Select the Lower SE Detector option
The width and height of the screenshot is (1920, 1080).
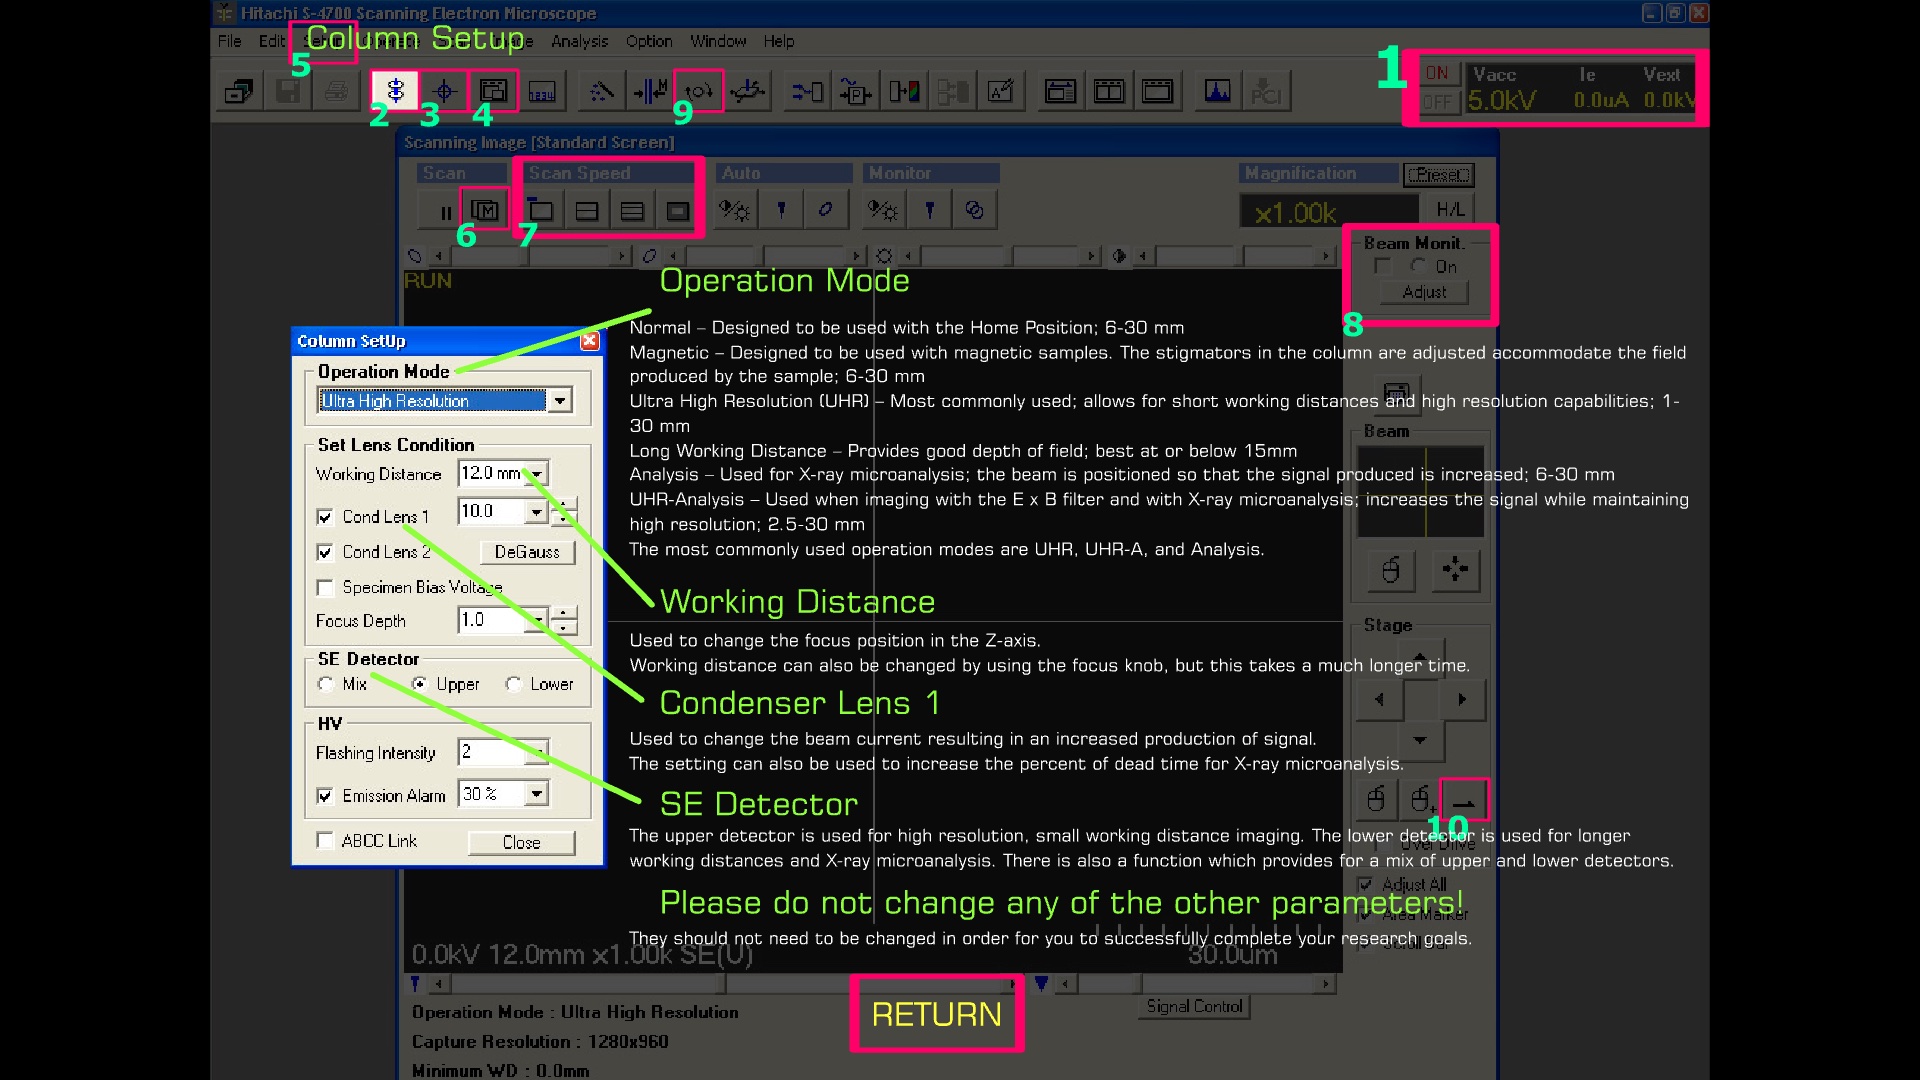pyautogui.click(x=514, y=684)
